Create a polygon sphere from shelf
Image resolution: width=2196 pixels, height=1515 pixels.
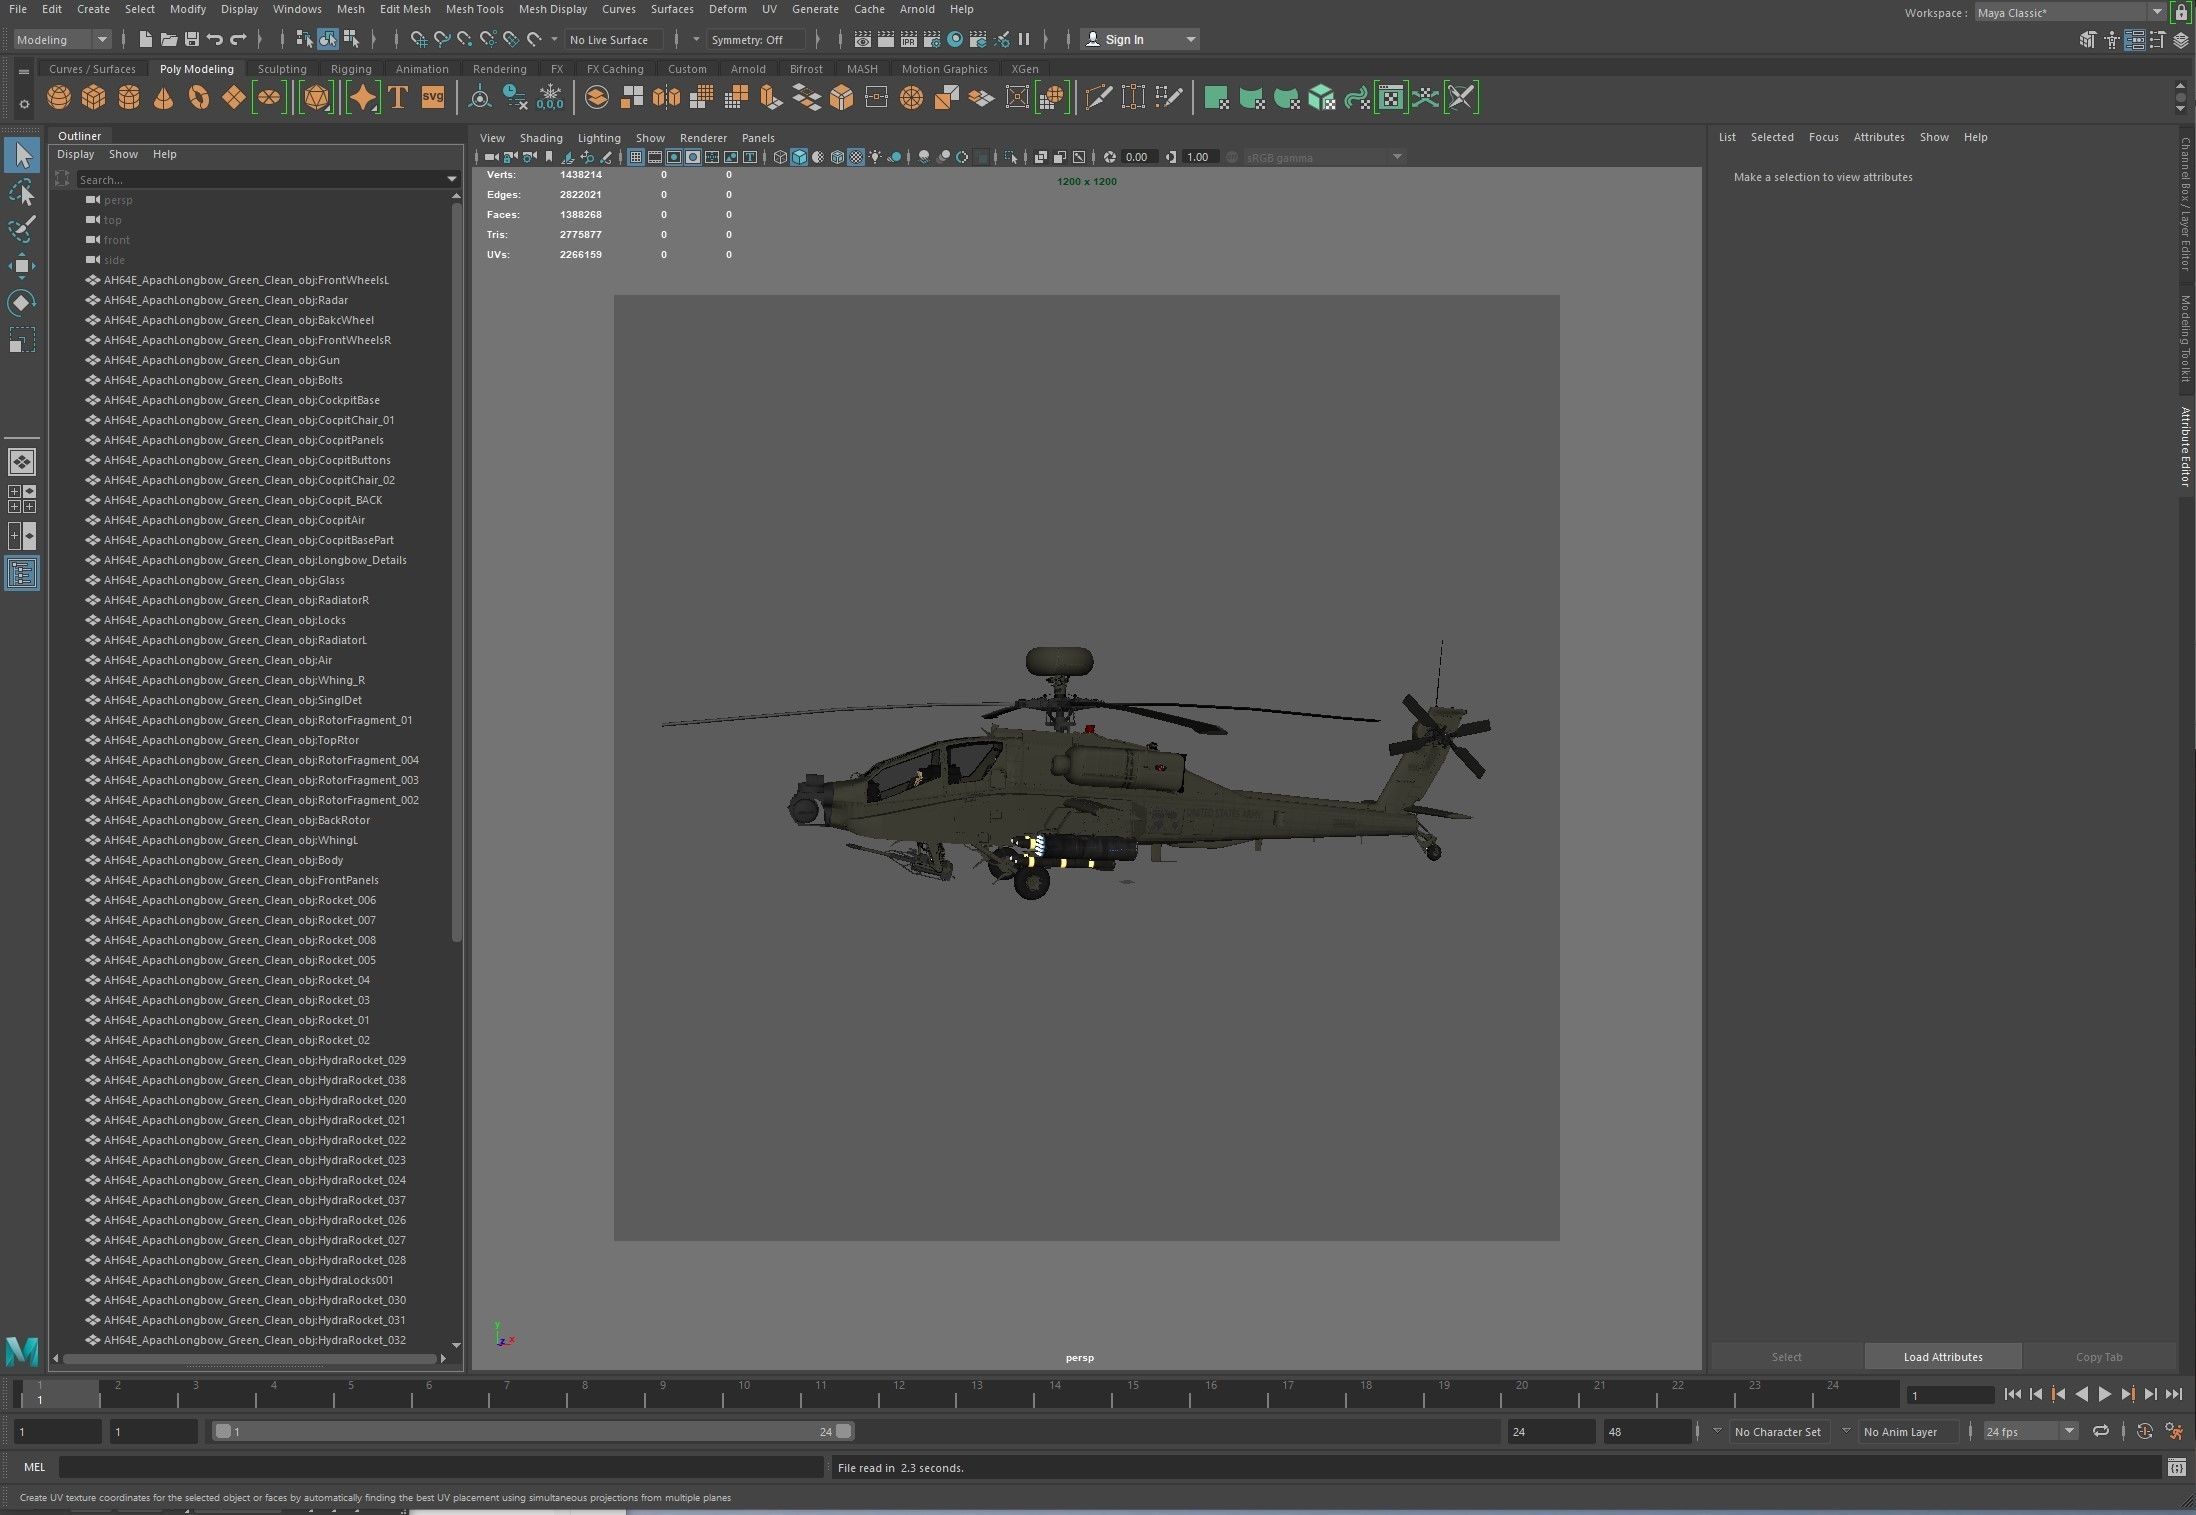[x=59, y=98]
